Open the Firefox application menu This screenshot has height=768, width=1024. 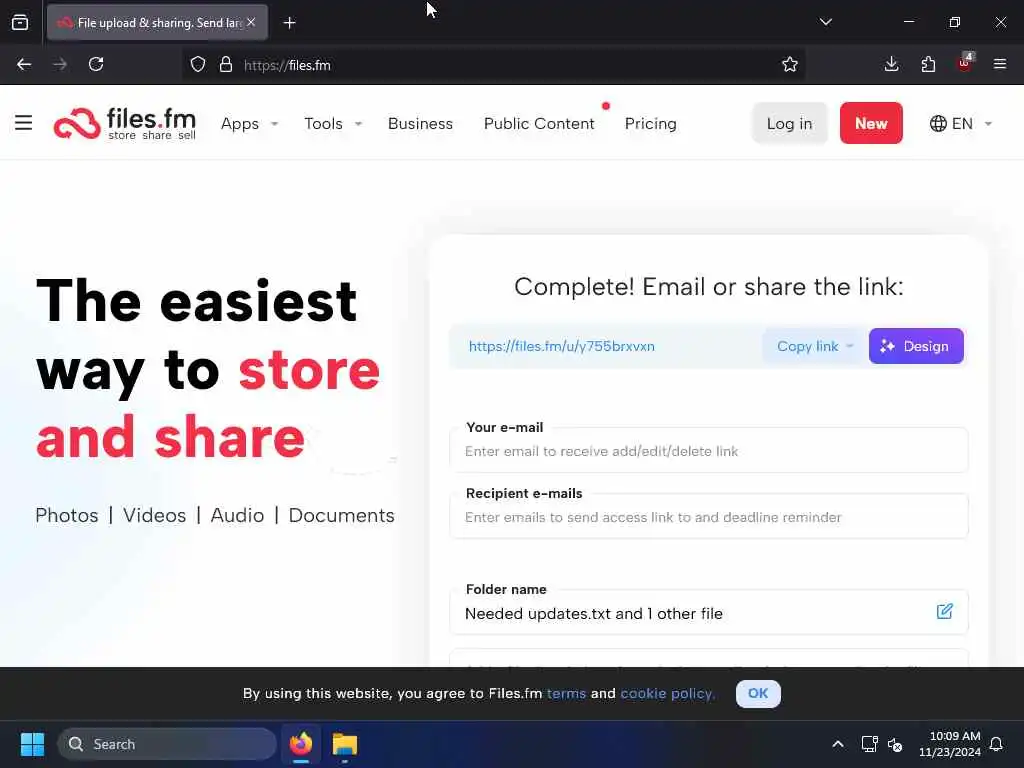[x=1000, y=65]
